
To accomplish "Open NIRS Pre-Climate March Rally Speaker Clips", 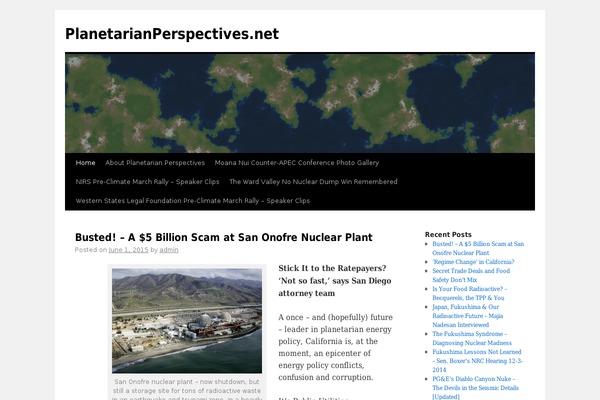I will point(147,182).
